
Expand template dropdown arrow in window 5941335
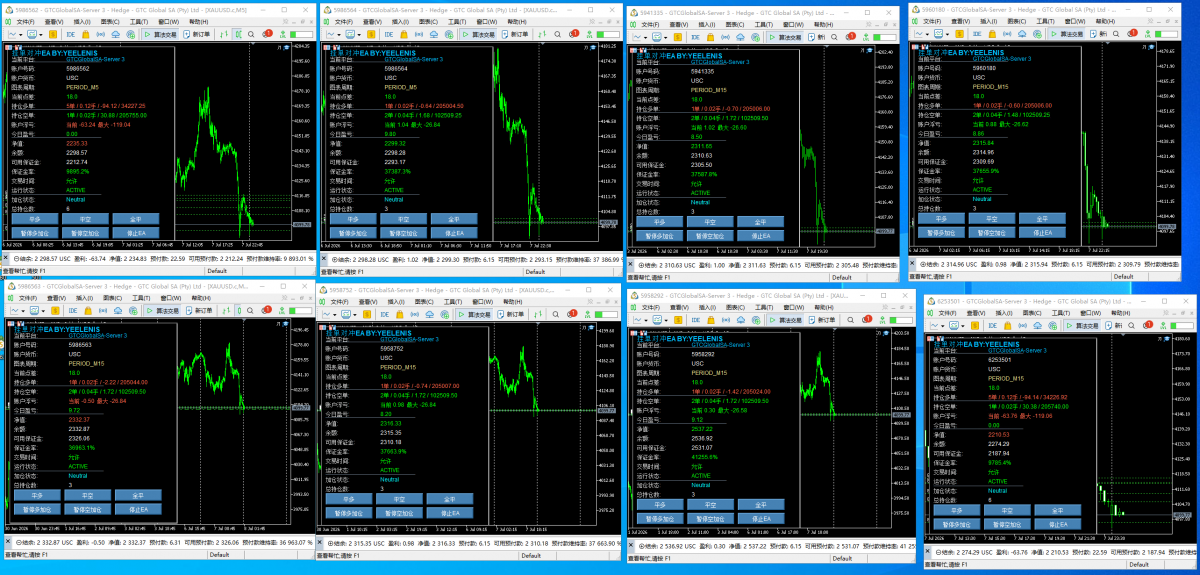coord(666,38)
